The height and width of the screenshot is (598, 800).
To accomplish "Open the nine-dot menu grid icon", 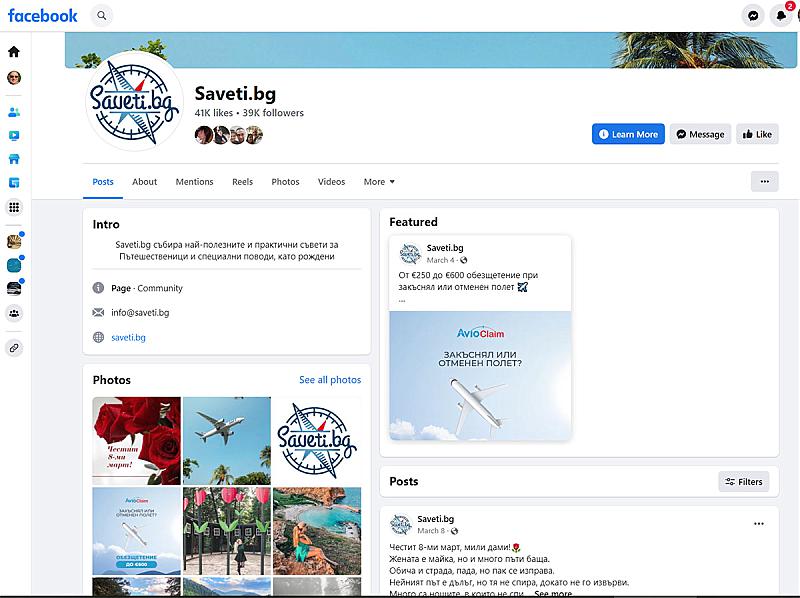I will pyautogui.click(x=14, y=207).
